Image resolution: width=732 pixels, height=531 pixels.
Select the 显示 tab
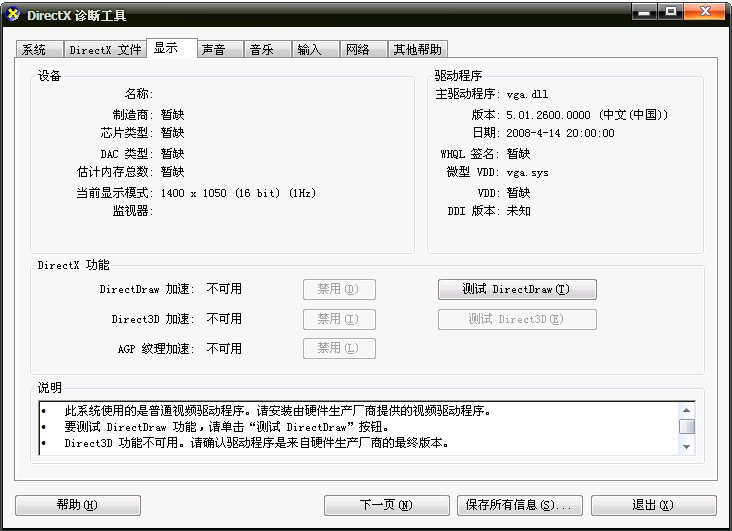pos(169,48)
